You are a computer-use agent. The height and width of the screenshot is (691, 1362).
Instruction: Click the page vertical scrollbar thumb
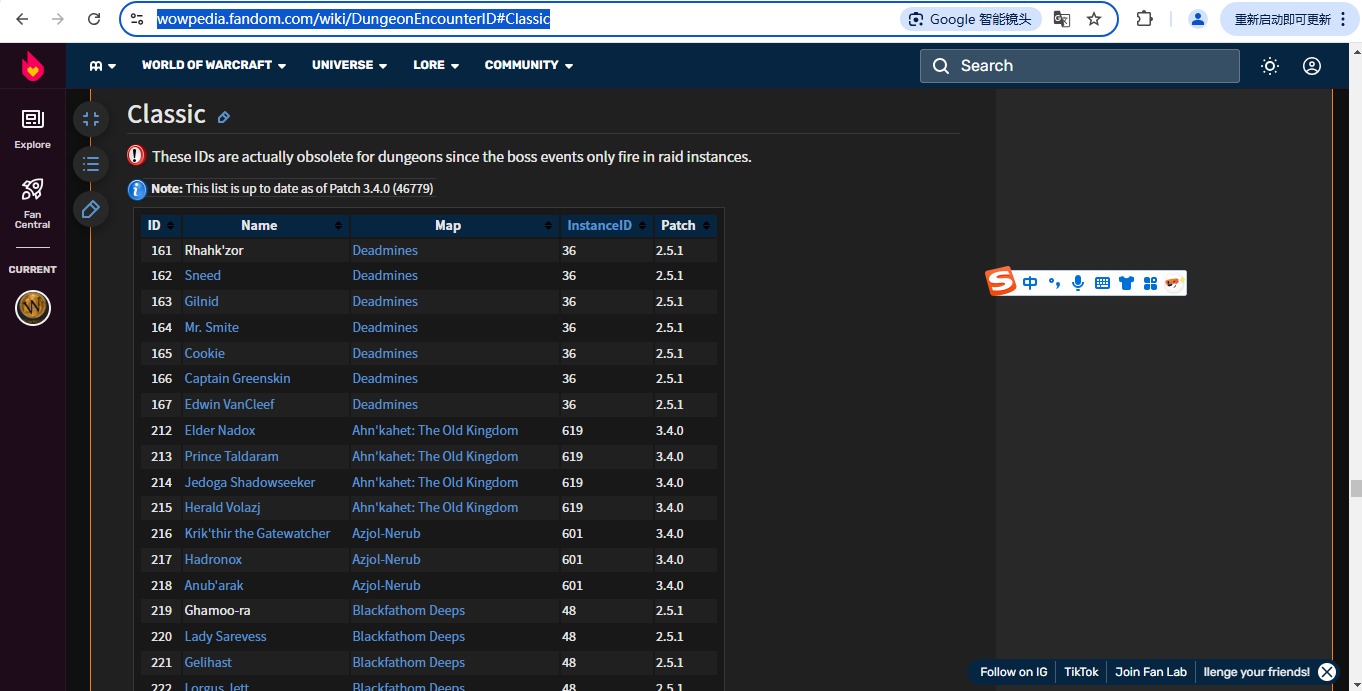1355,488
